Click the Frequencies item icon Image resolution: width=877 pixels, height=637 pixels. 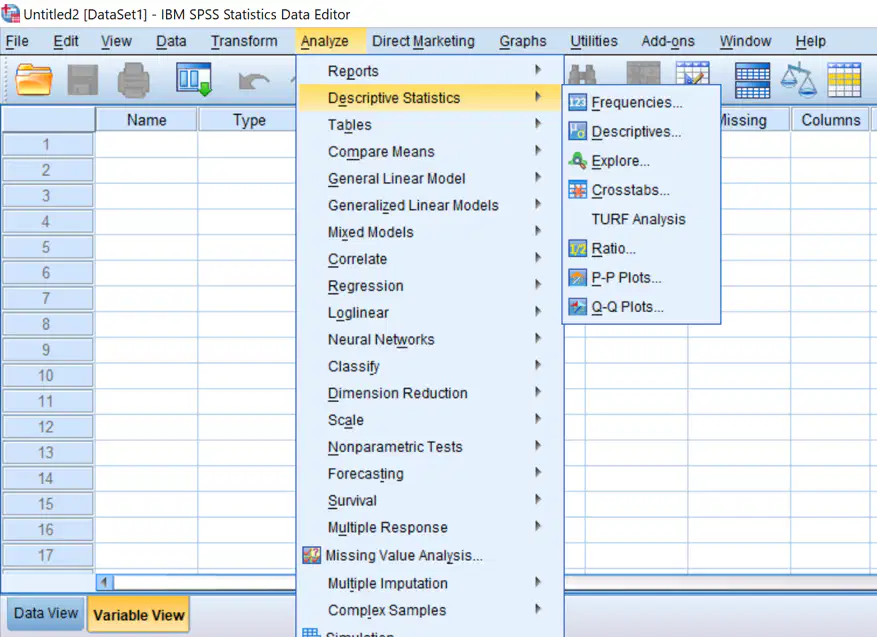pos(577,102)
